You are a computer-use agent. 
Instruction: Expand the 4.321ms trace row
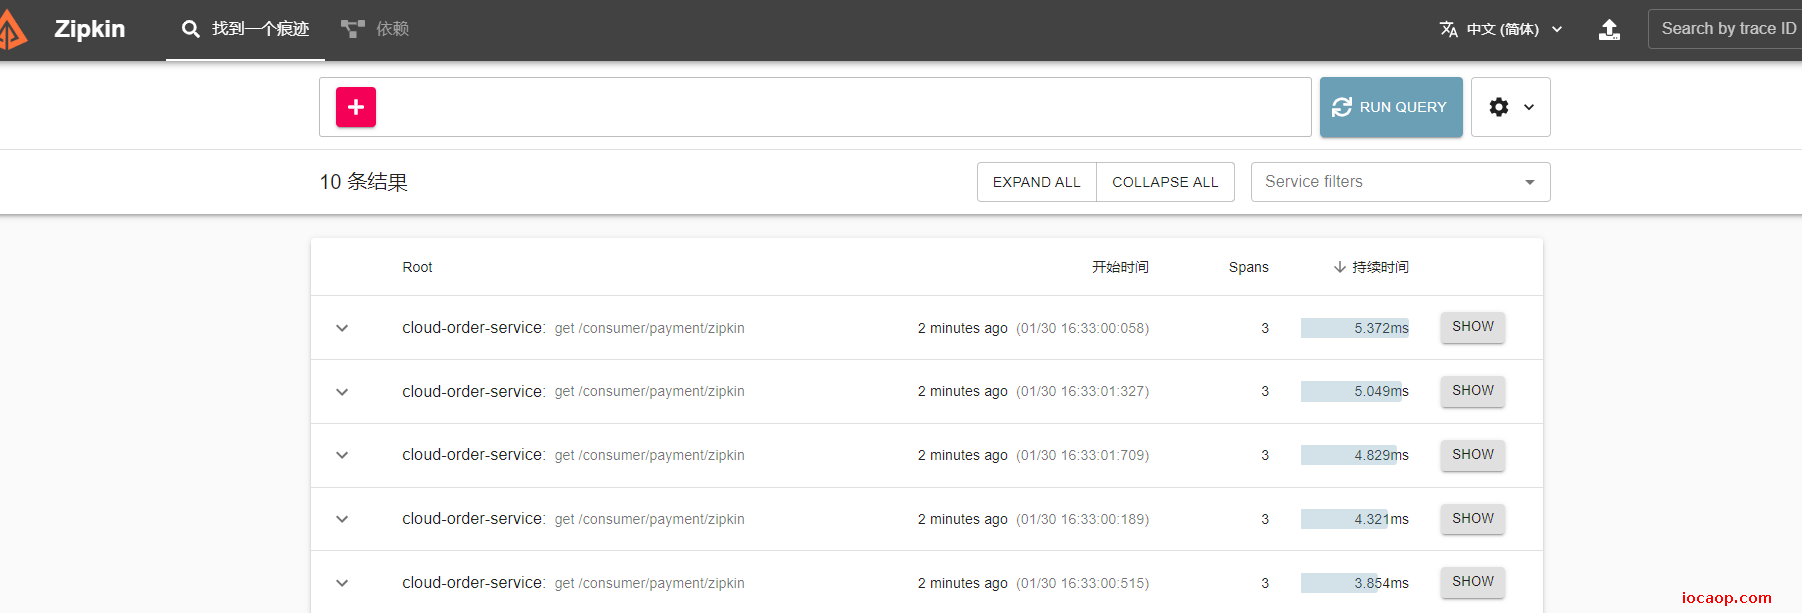pyautogui.click(x=342, y=519)
